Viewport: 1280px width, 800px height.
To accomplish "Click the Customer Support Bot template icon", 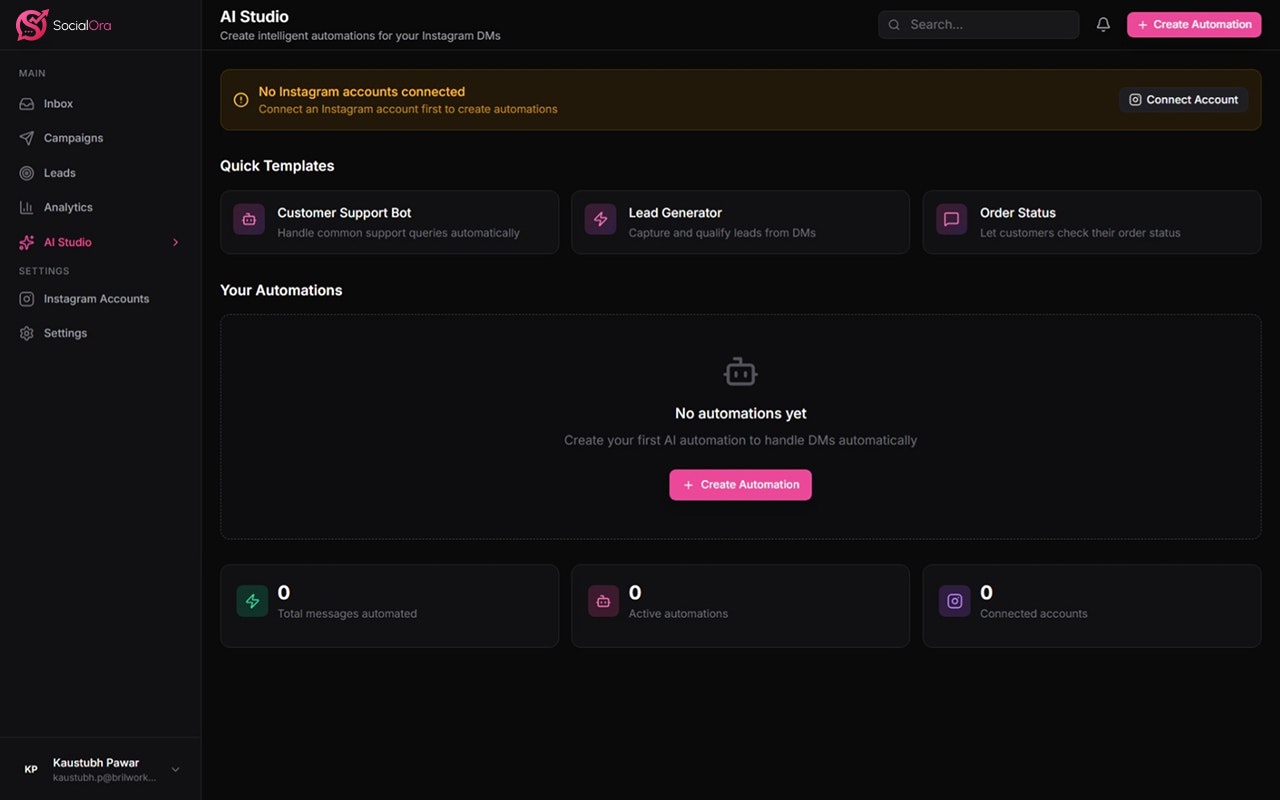I will 249,220.
